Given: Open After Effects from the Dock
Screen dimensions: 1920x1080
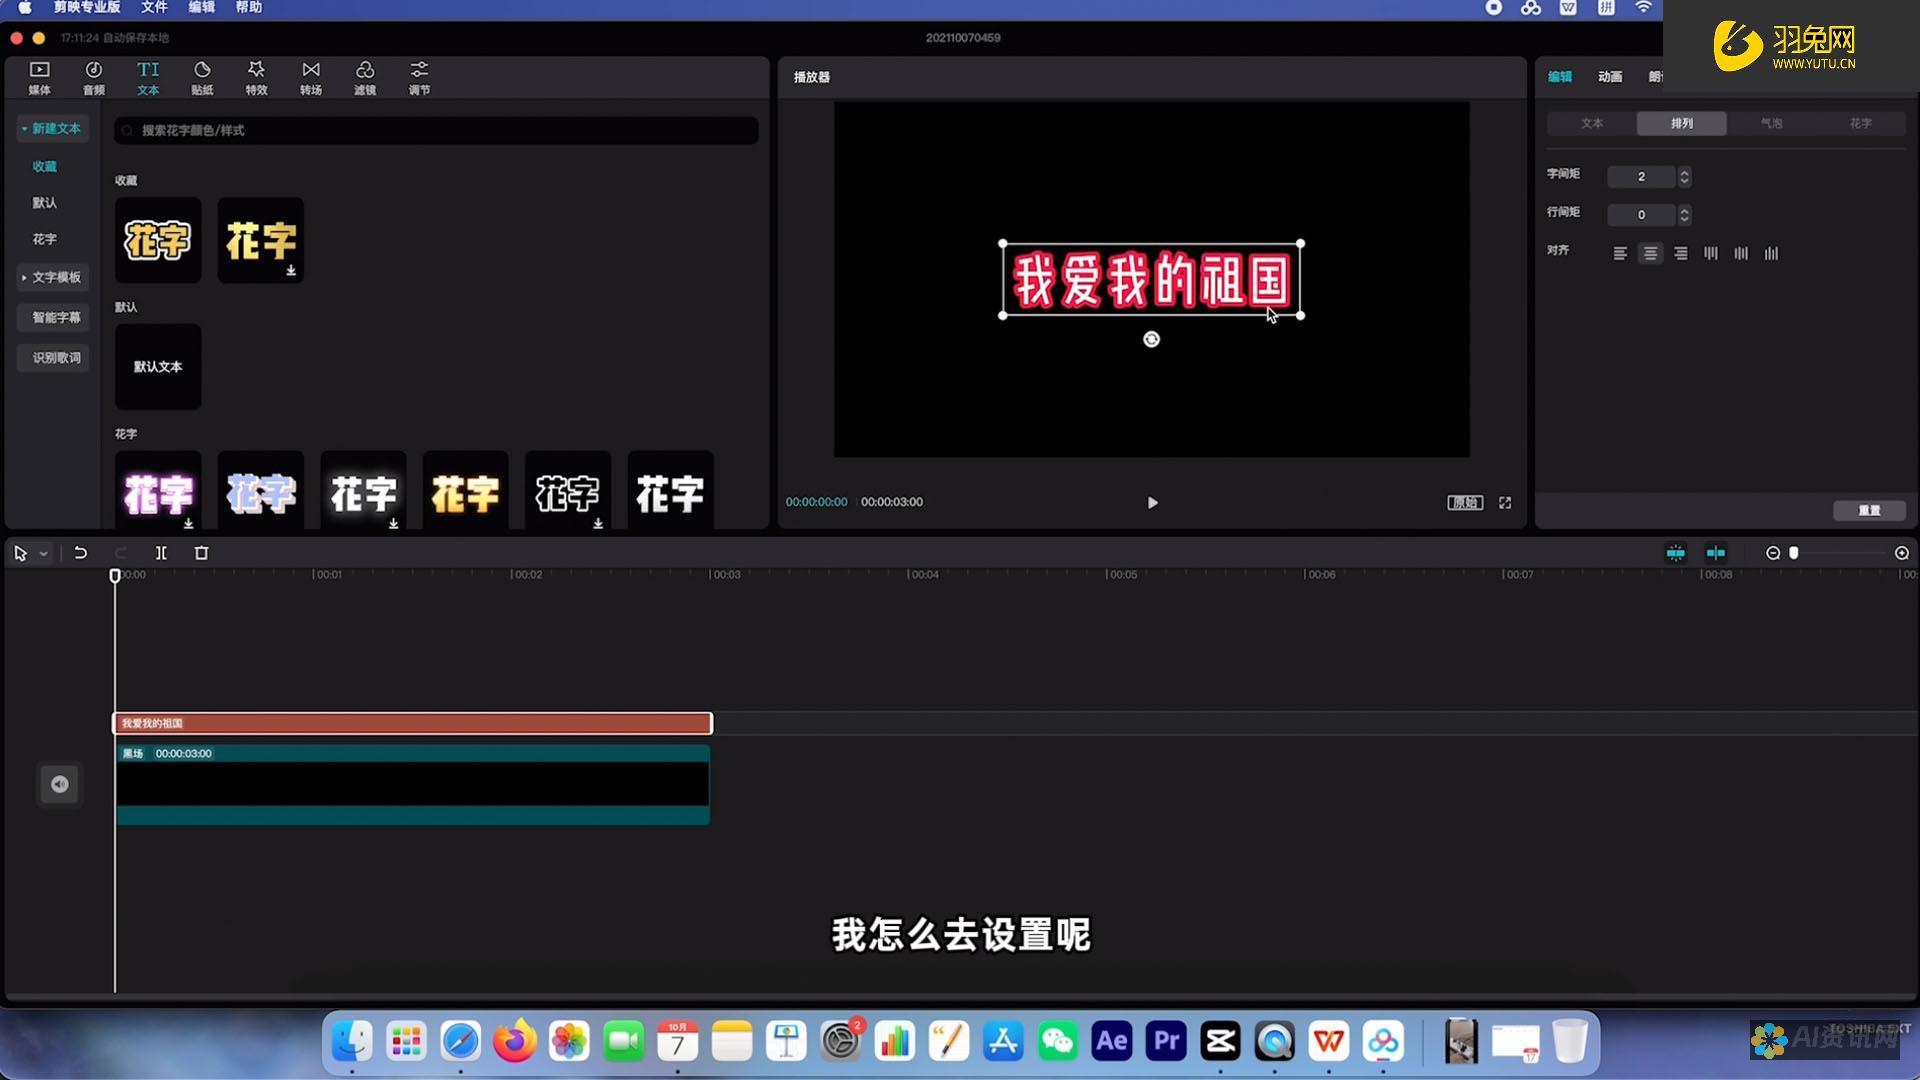Looking at the screenshot, I should click(1112, 1042).
